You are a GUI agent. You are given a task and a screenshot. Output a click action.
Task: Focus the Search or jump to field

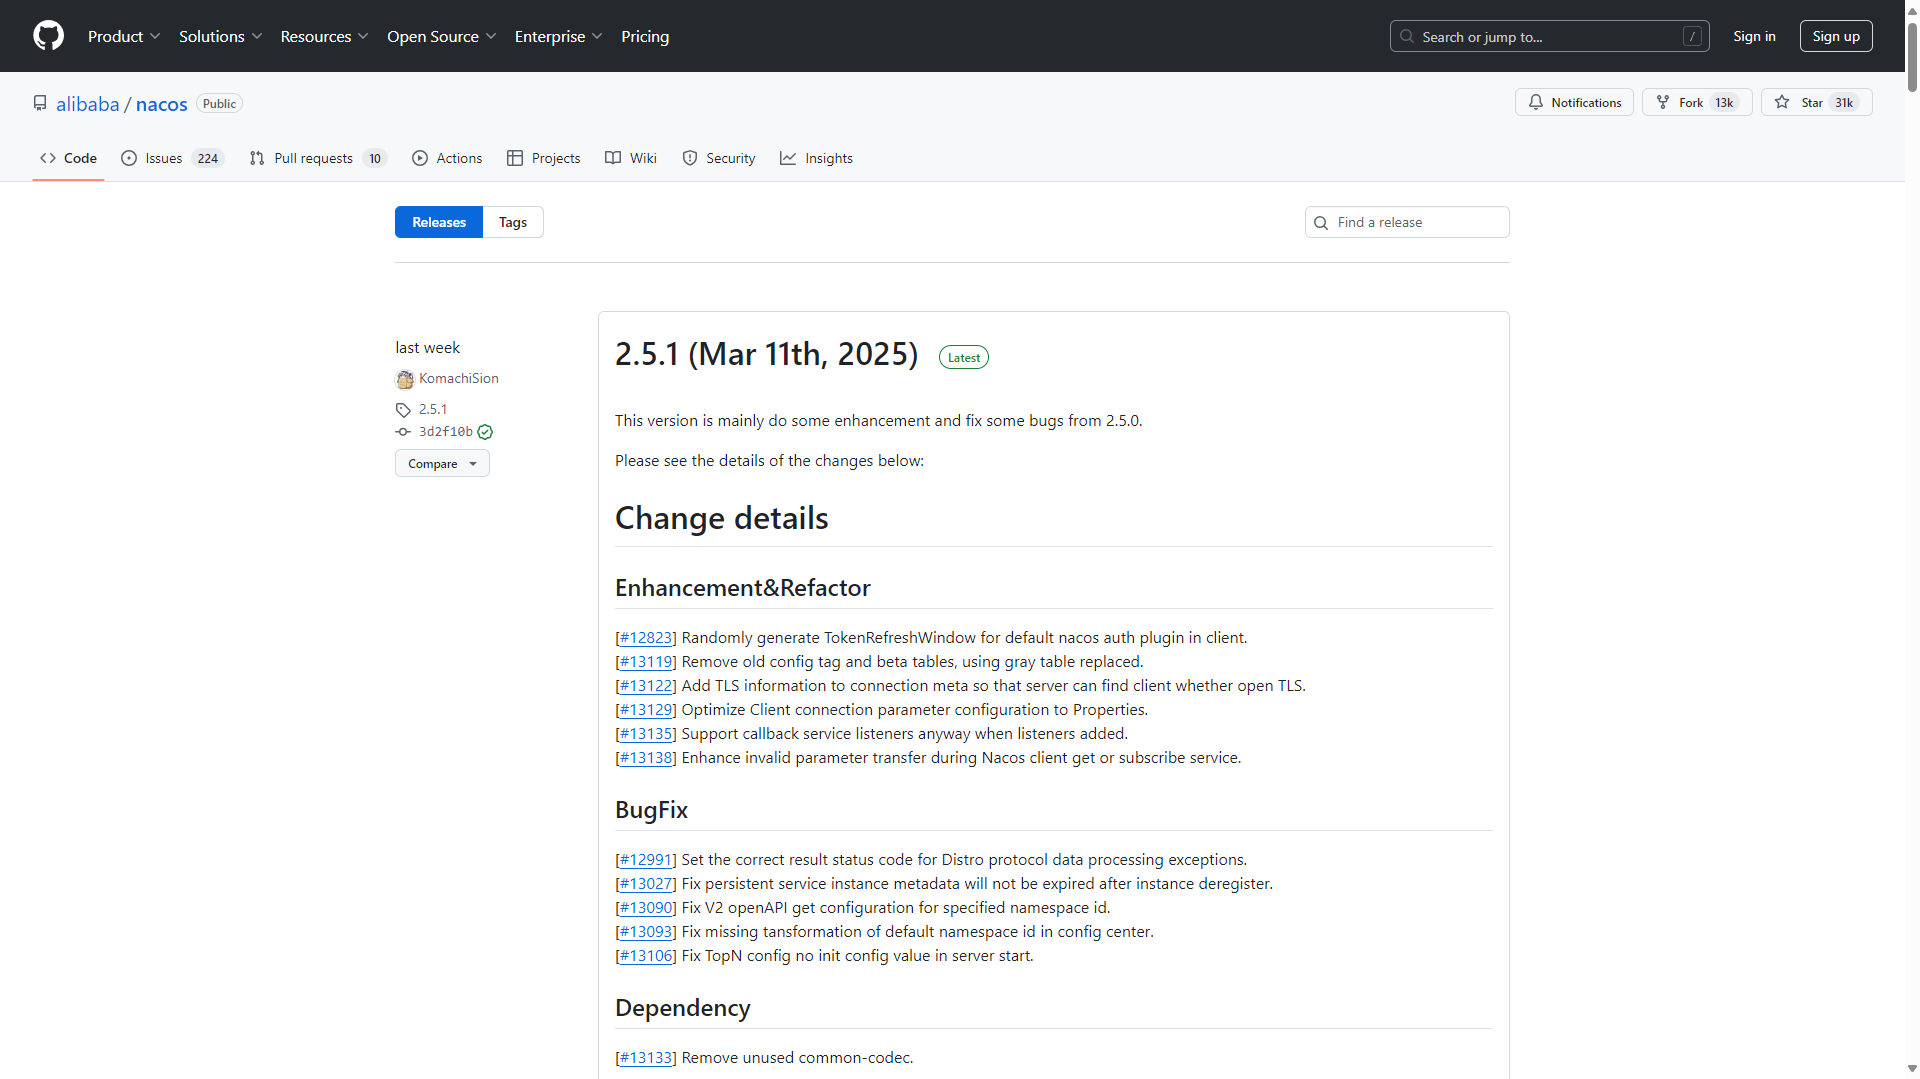coord(1549,36)
